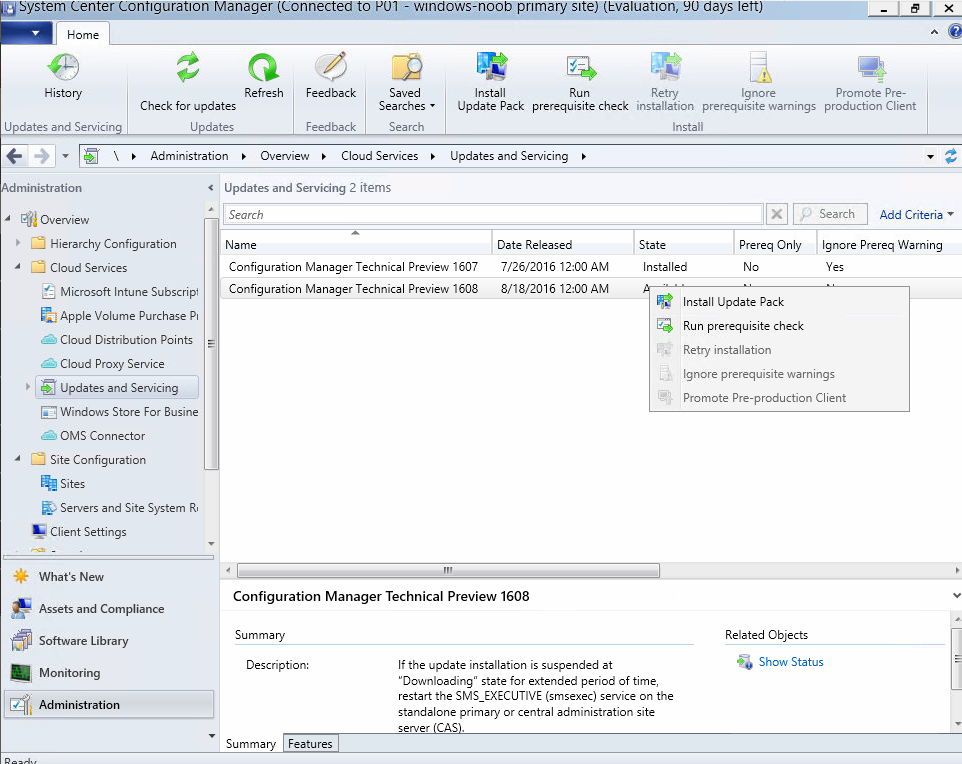
Task: Click the Show Status link
Action: [x=791, y=662]
